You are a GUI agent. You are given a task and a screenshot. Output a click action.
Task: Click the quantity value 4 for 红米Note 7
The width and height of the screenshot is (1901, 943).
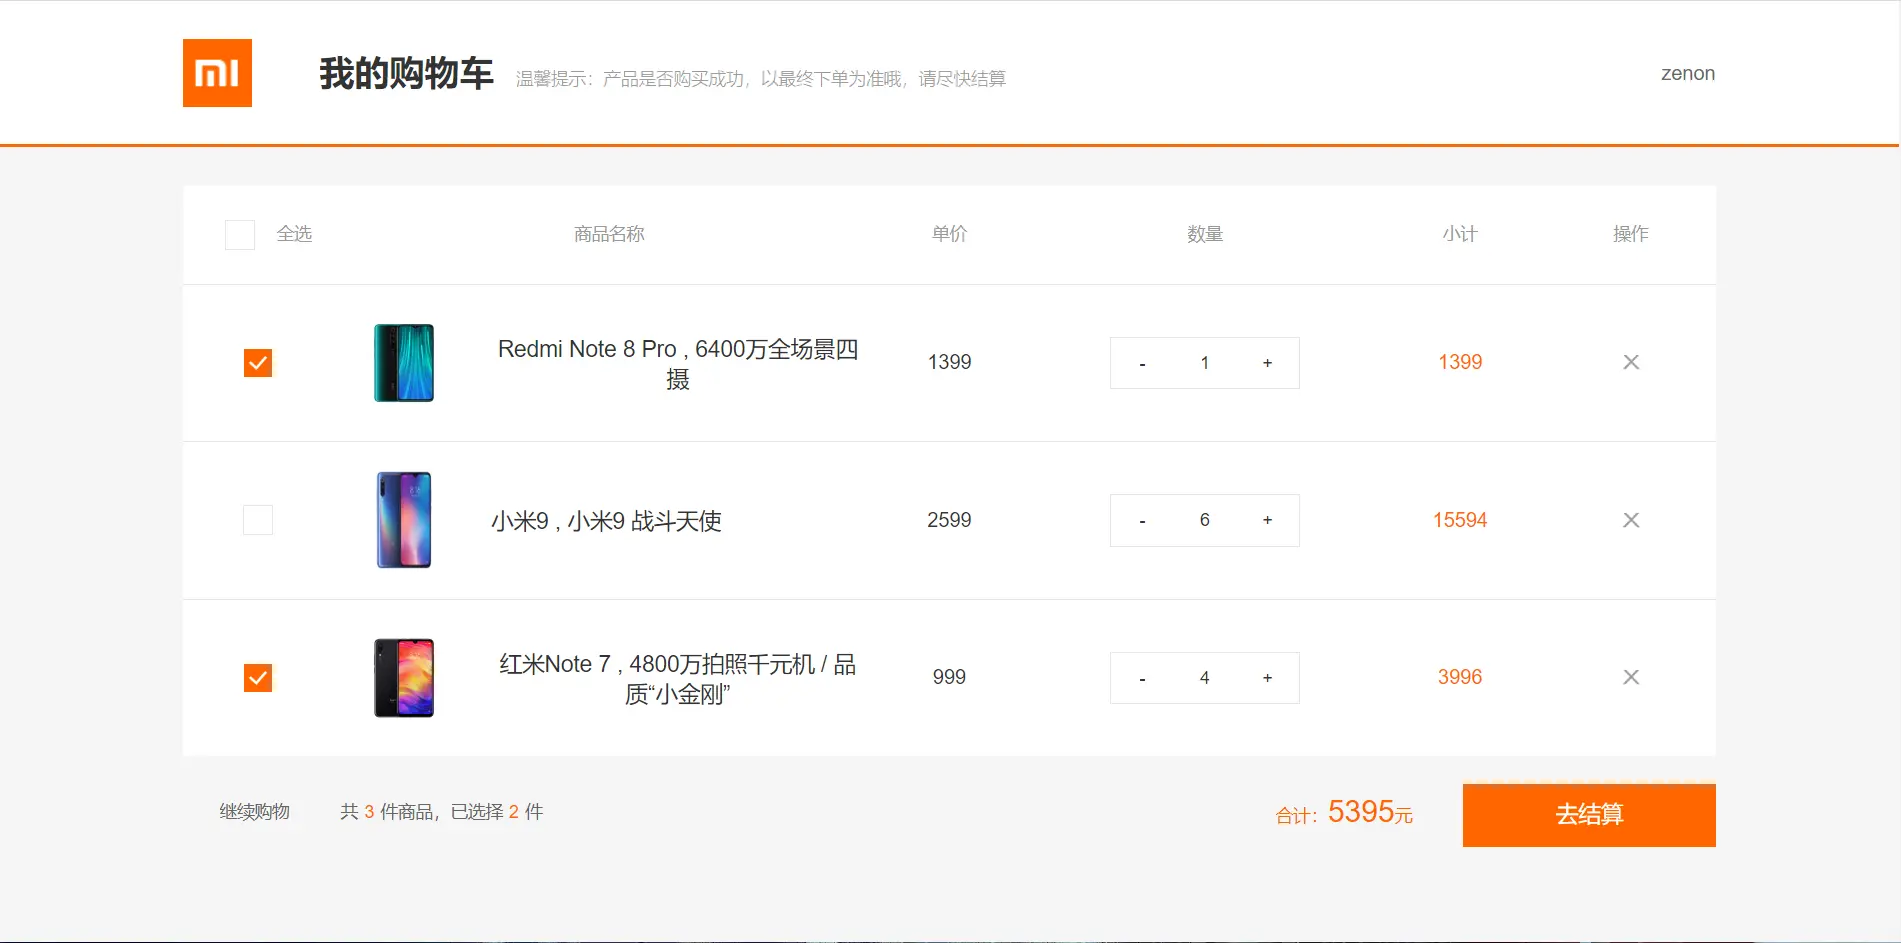tap(1205, 678)
